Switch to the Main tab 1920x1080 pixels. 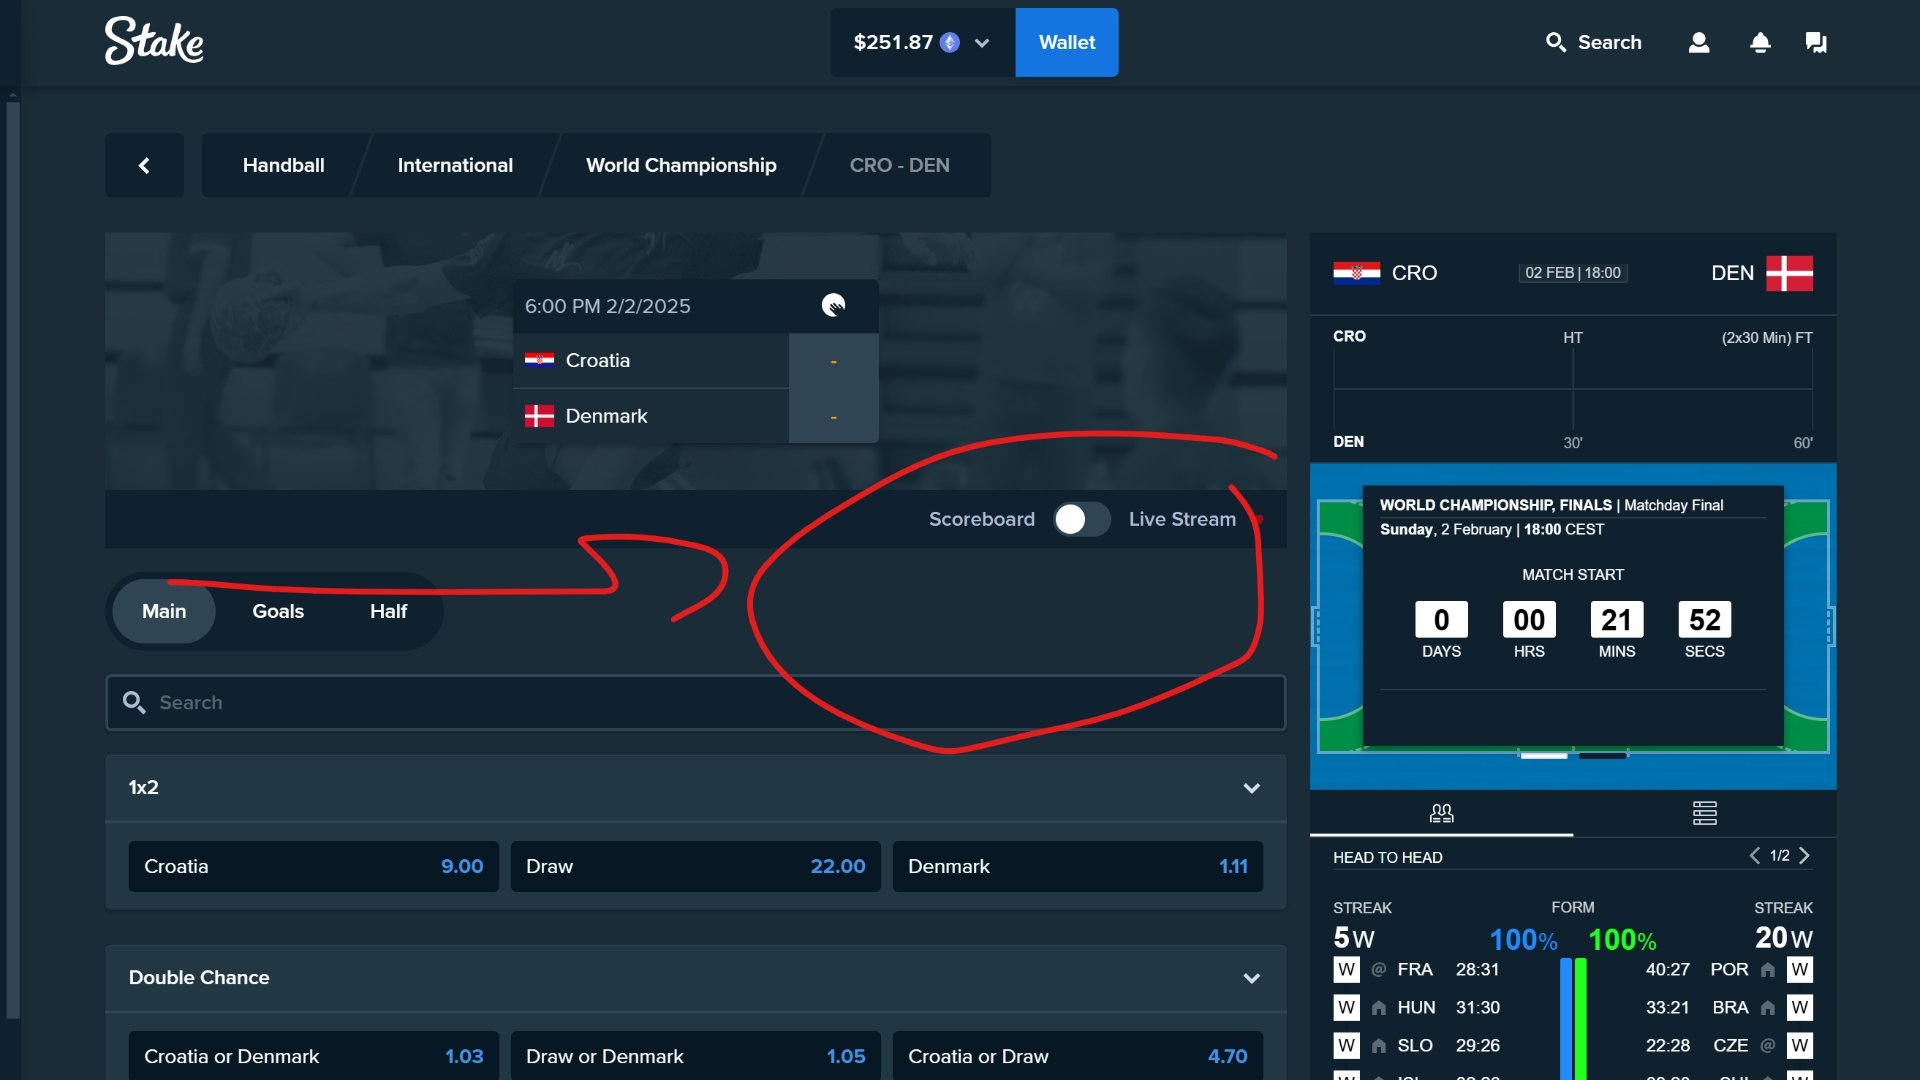tap(164, 611)
